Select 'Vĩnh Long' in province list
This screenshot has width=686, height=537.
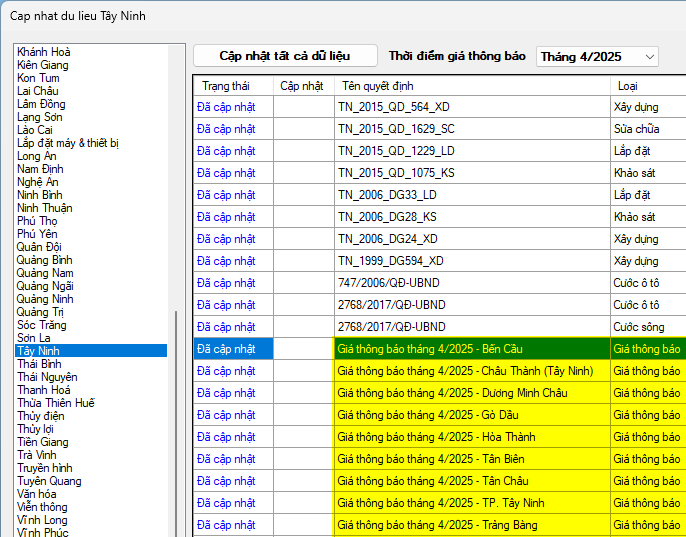click(91, 520)
